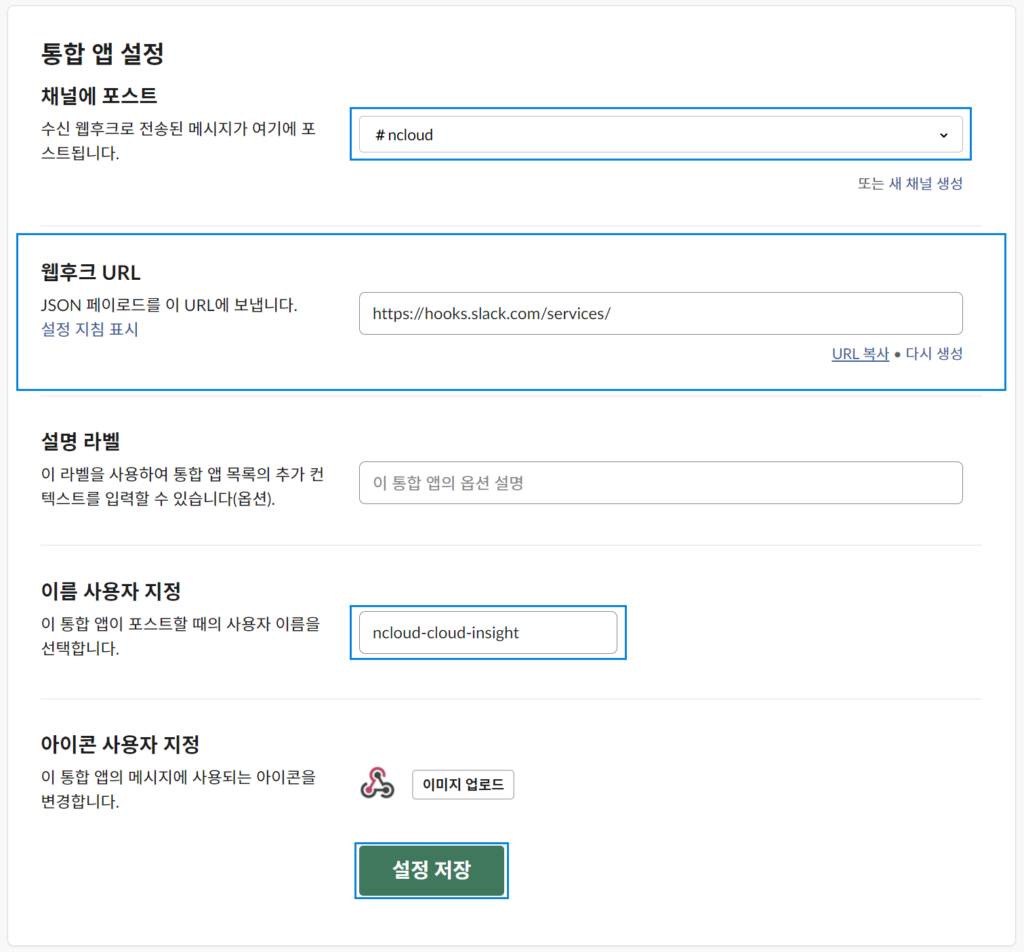Regenerate the webhook URL via 다시 생성

coord(932,353)
